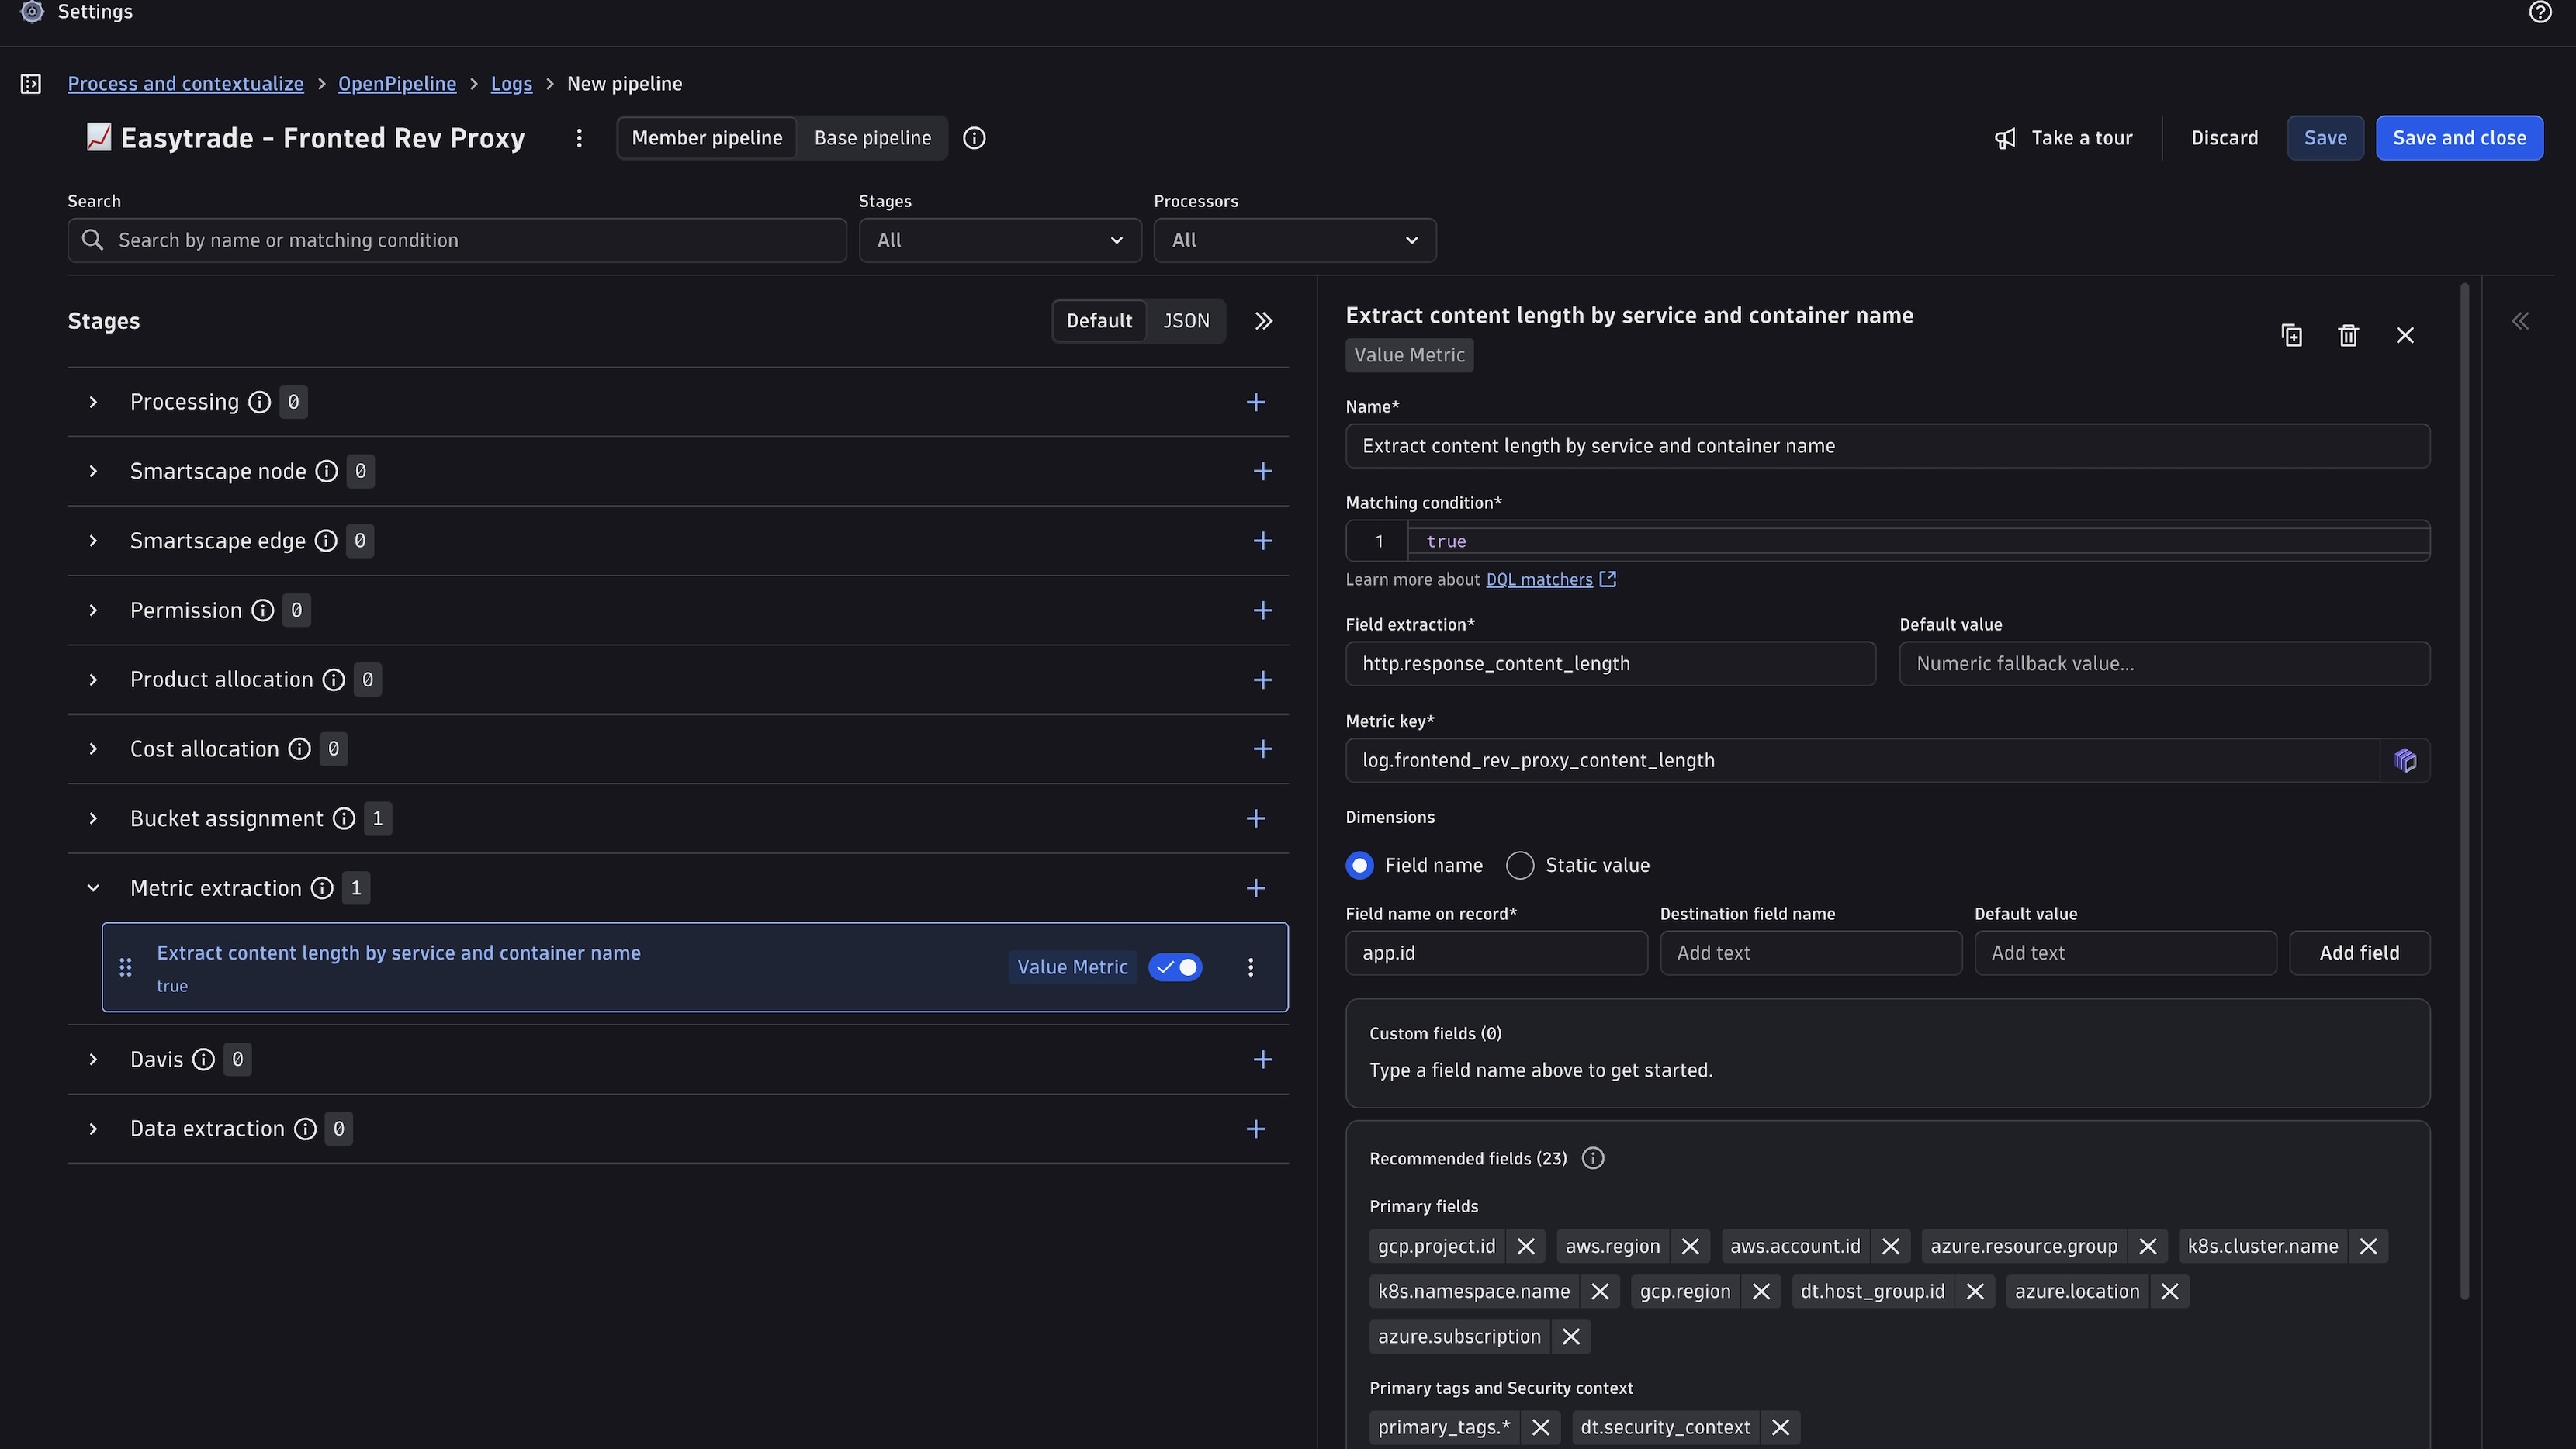The image size is (2576, 1449).
Task: Open metric key browser cube icon
Action: tap(2405, 761)
